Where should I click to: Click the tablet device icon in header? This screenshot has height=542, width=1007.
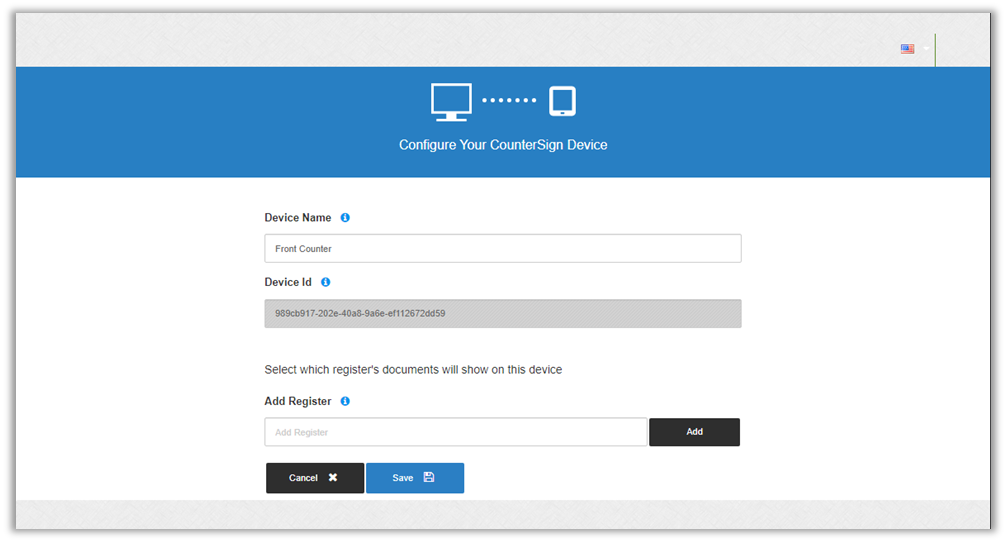tap(563, 101)
